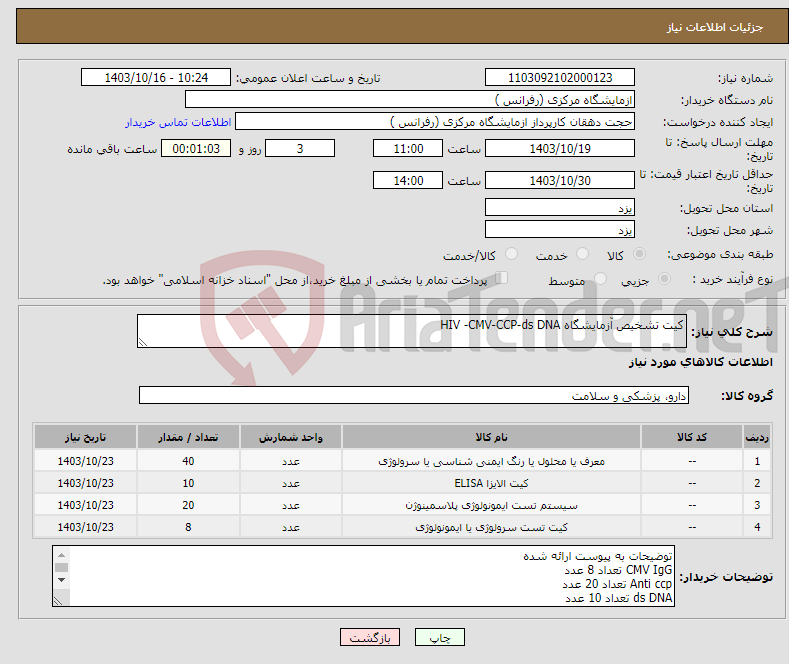
Task: Click quantity 40 in row 1
Action: pyautogui.click(x=188, y=461)
